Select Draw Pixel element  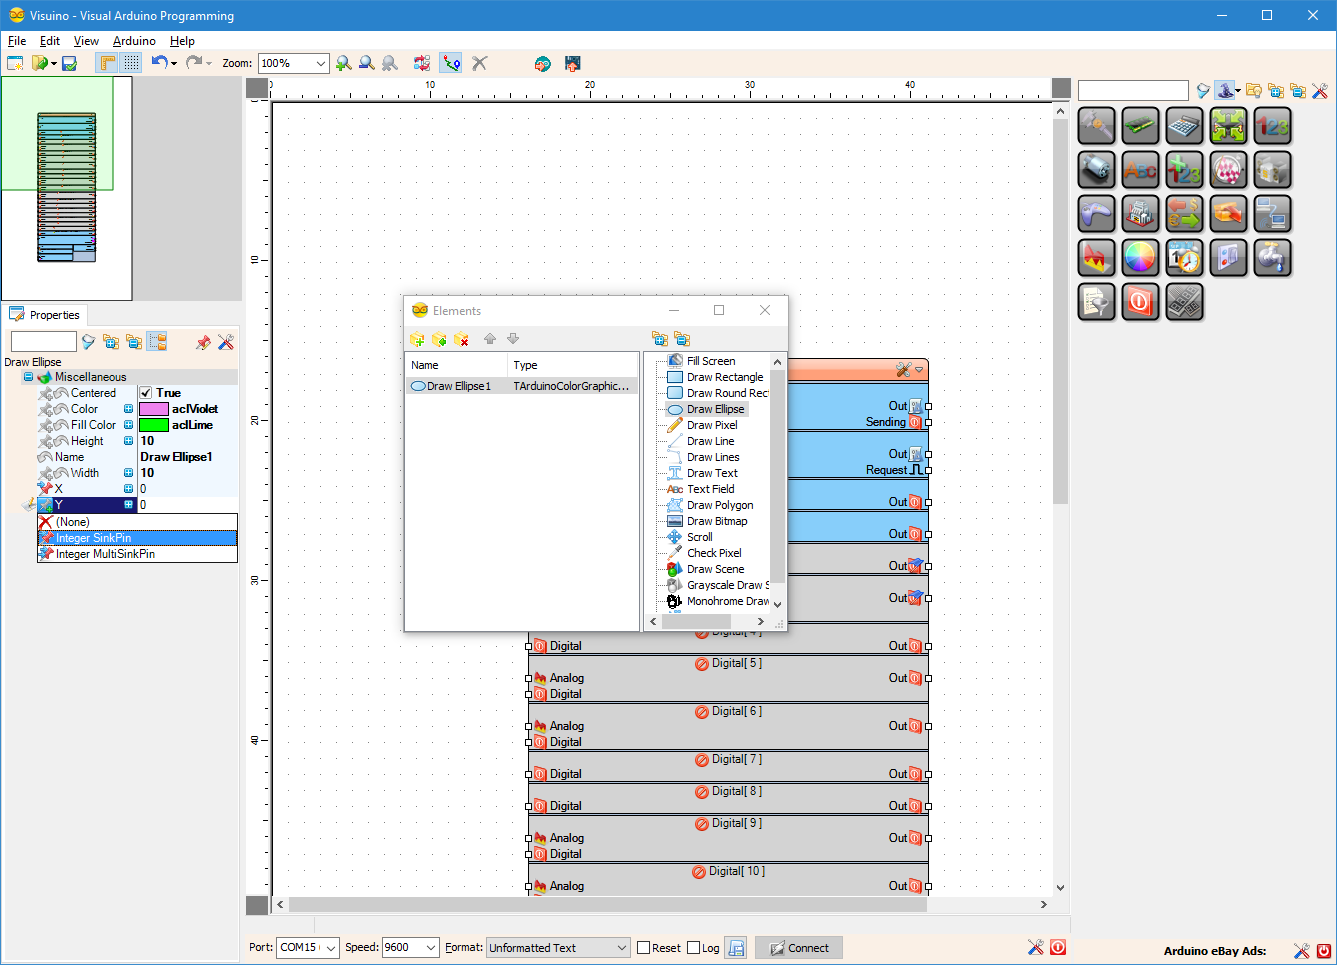click(712, 425)
